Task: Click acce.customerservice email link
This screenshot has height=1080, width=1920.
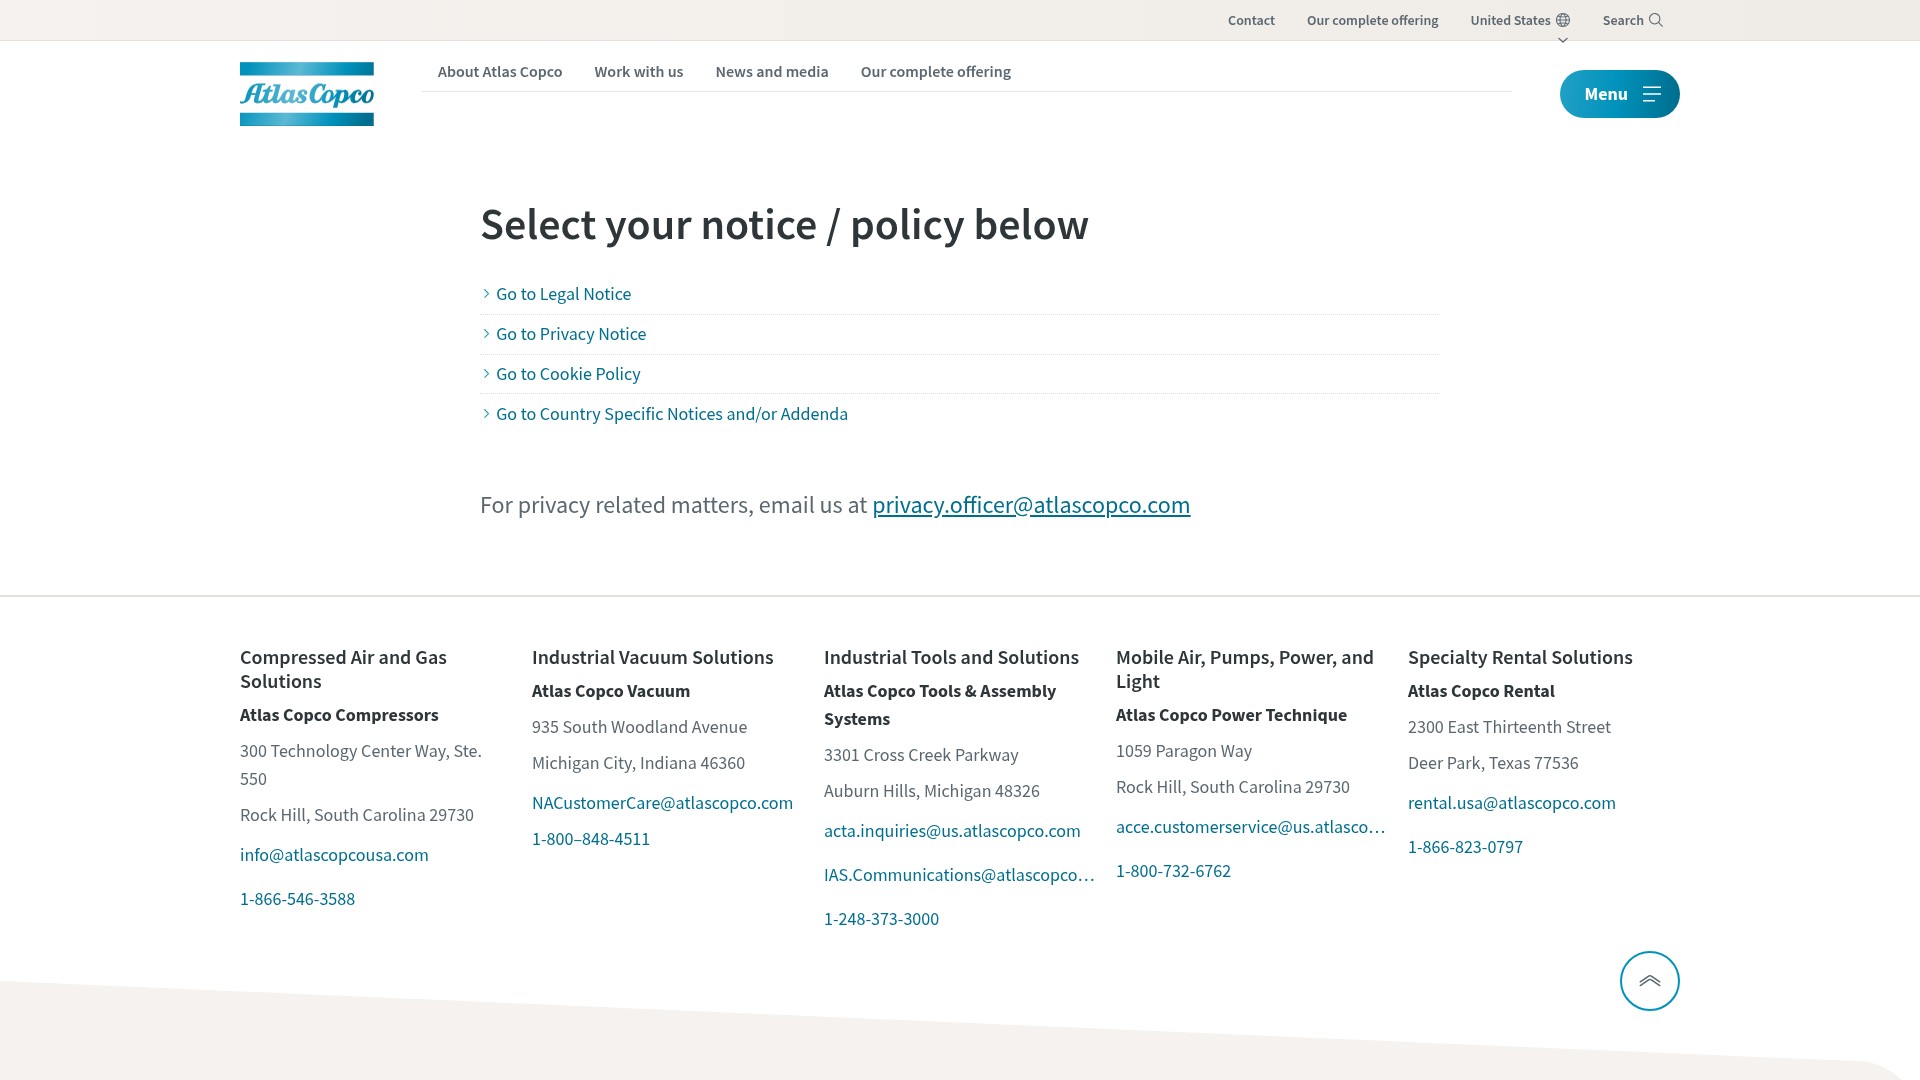Action: (1250, 827)
